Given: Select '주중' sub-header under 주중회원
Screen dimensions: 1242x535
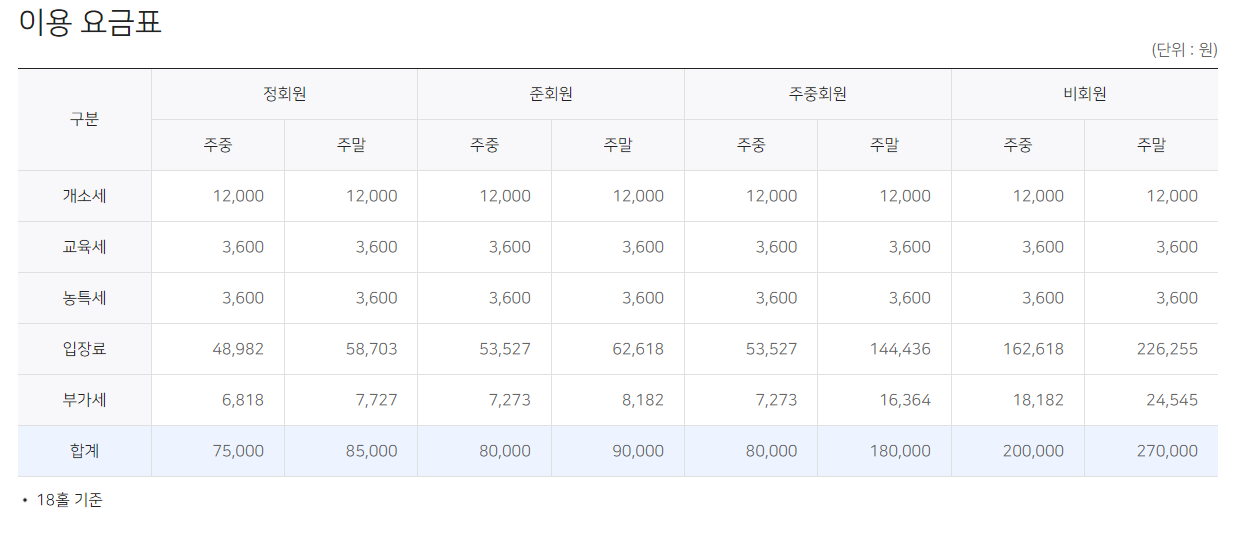Looking at the screenshot, I should (751, 145).
